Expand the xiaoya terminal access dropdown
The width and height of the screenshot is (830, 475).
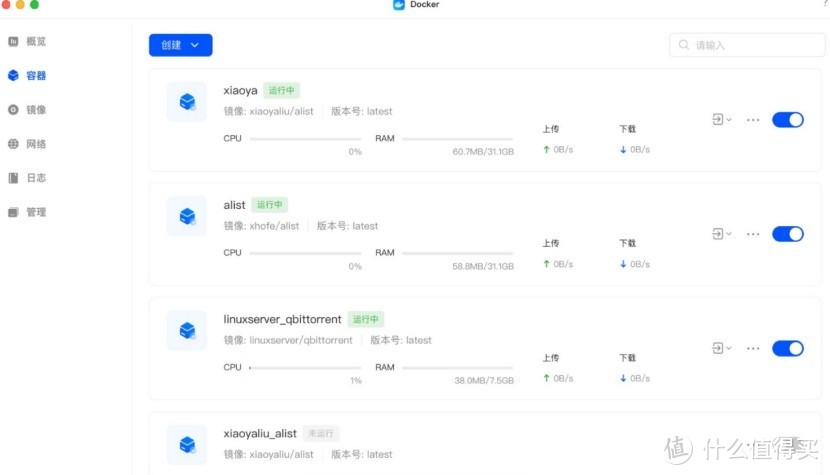coord(722,120)
